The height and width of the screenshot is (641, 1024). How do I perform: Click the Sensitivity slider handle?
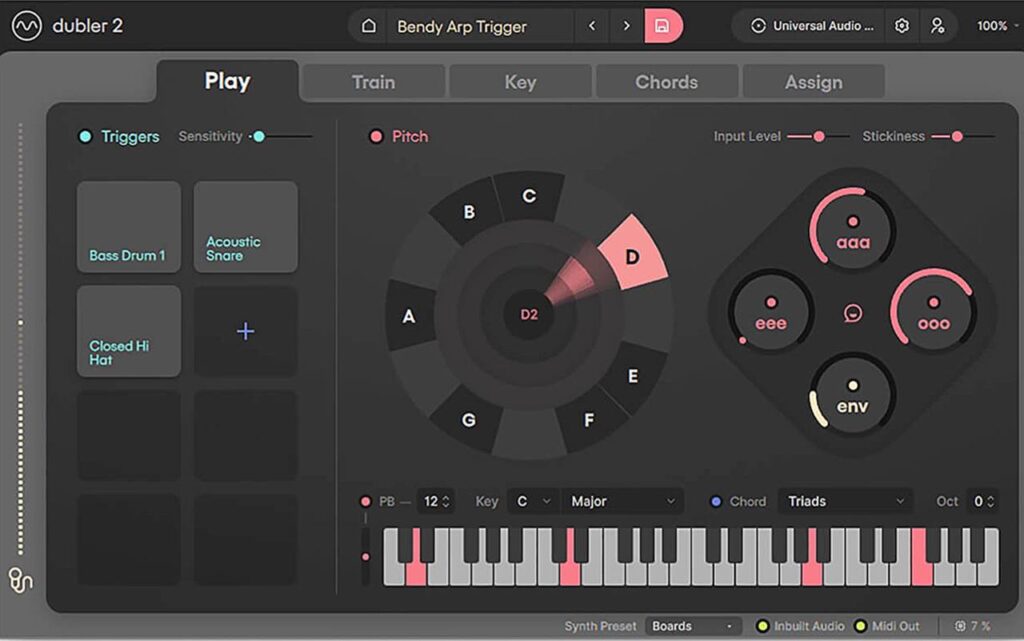259,136
